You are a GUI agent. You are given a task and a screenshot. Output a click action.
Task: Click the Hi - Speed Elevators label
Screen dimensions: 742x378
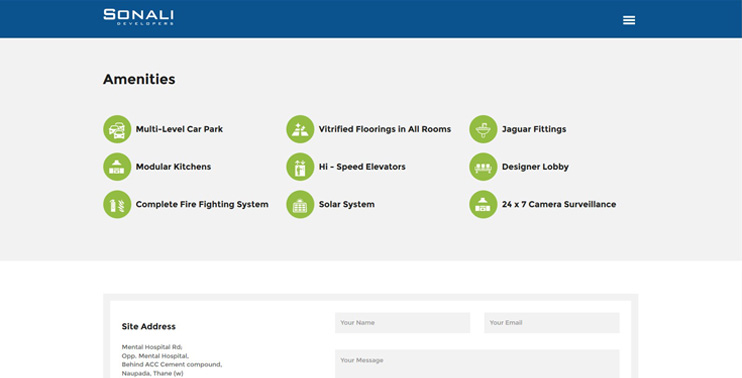tap(362, 167)
